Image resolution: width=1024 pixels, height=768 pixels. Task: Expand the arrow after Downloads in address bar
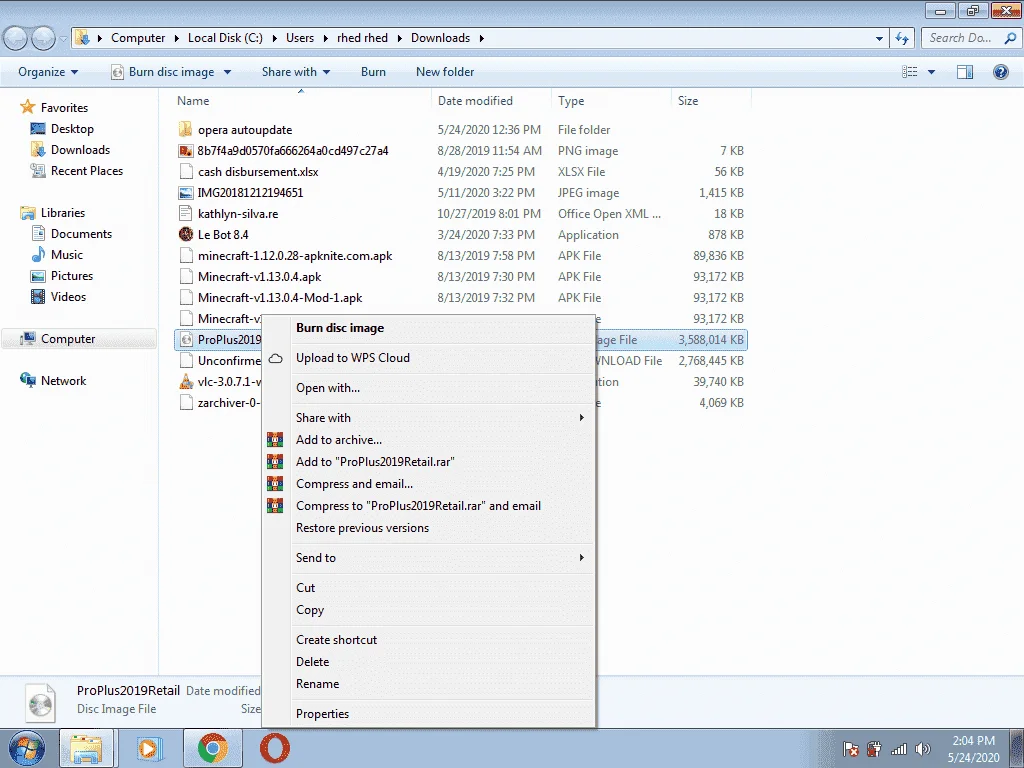tap(481, 39)
